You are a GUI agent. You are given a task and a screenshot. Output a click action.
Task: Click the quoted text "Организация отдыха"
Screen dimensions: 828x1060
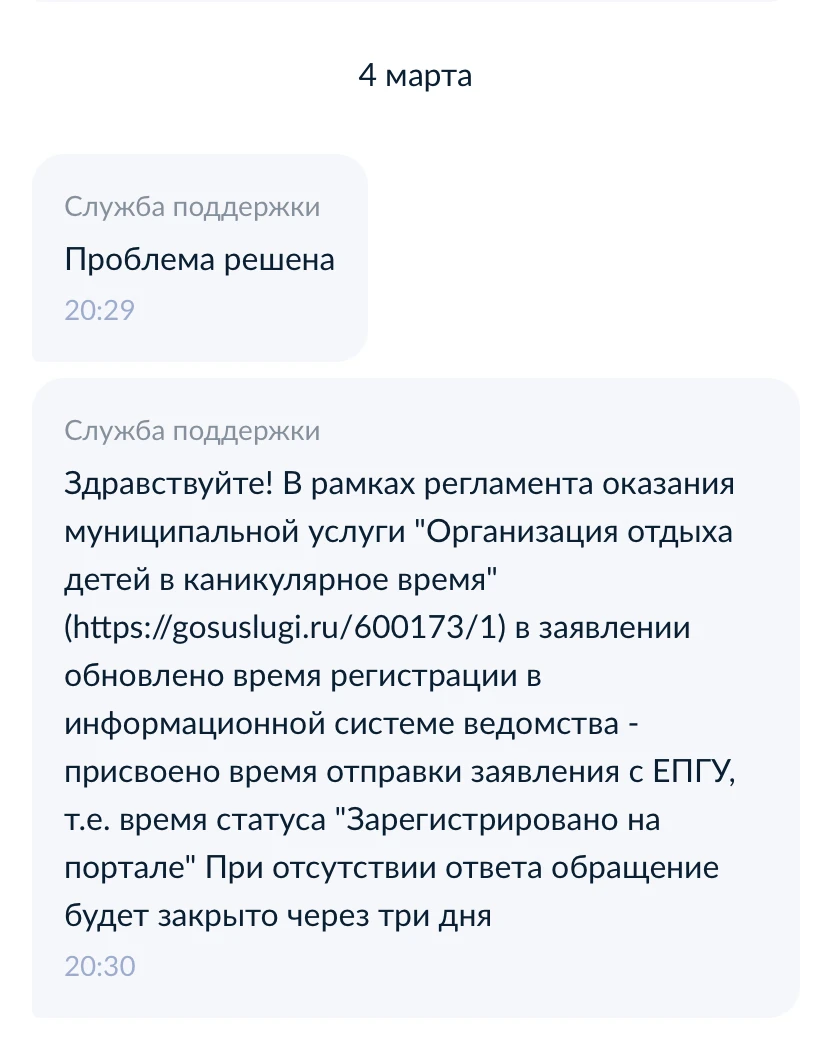click(x=580, y=532)
